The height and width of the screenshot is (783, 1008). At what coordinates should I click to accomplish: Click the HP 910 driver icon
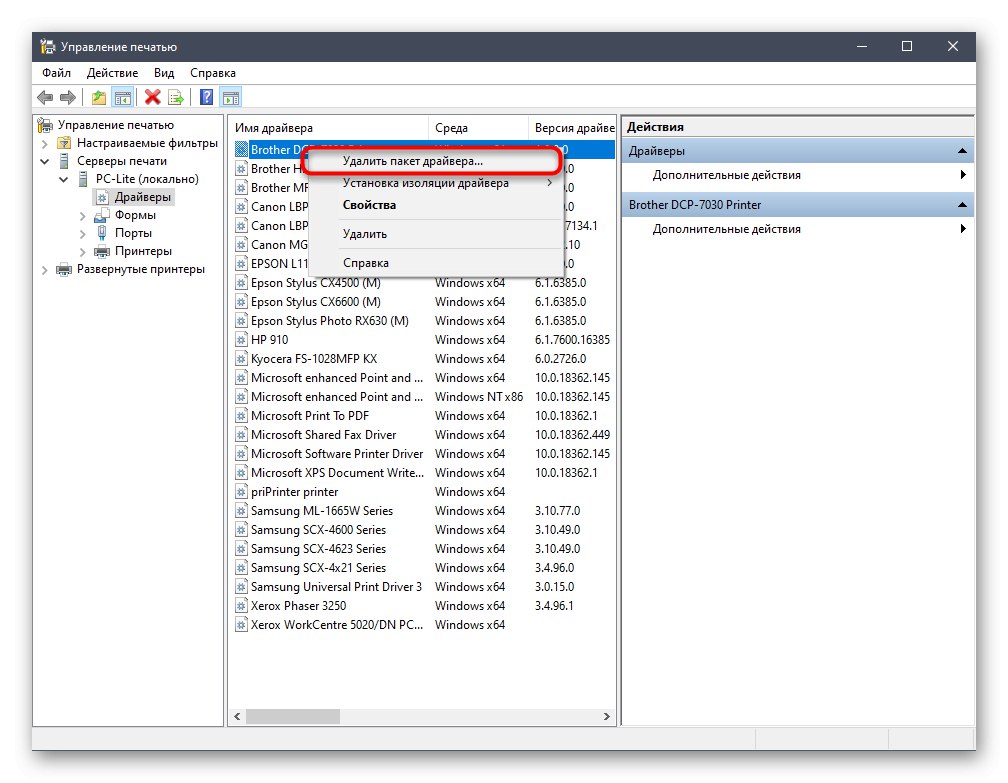[x=241, y=339]
